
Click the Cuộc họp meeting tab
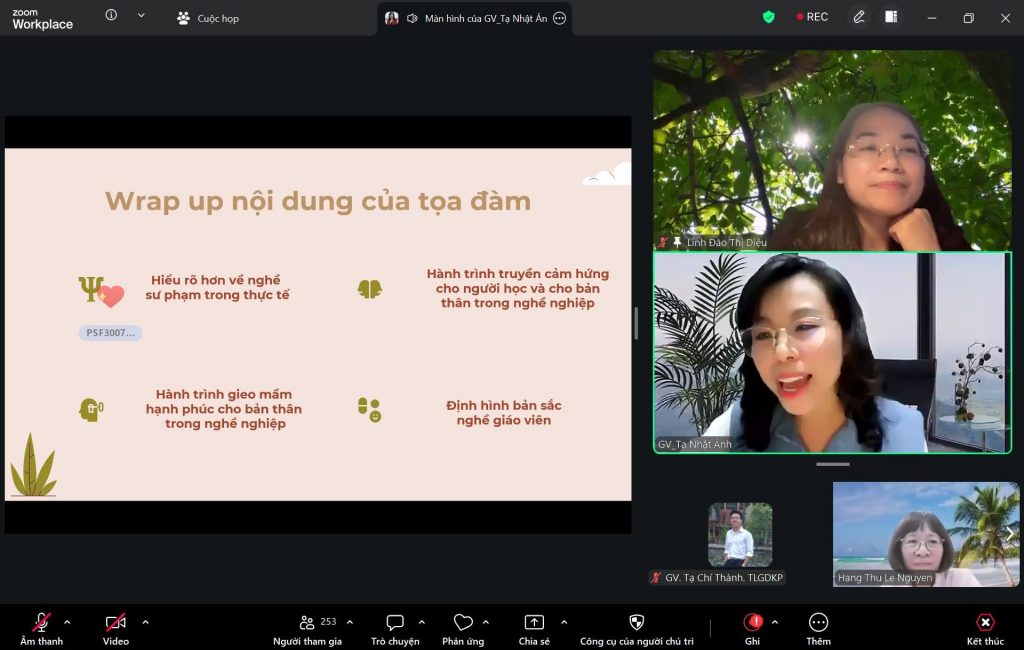208,18
